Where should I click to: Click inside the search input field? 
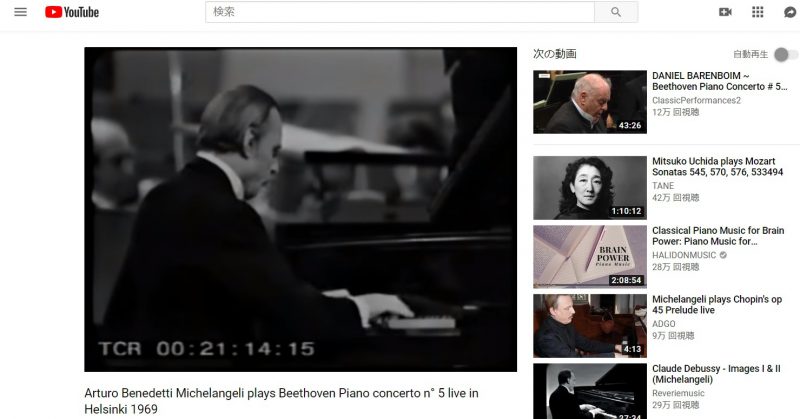coord(399,12)
